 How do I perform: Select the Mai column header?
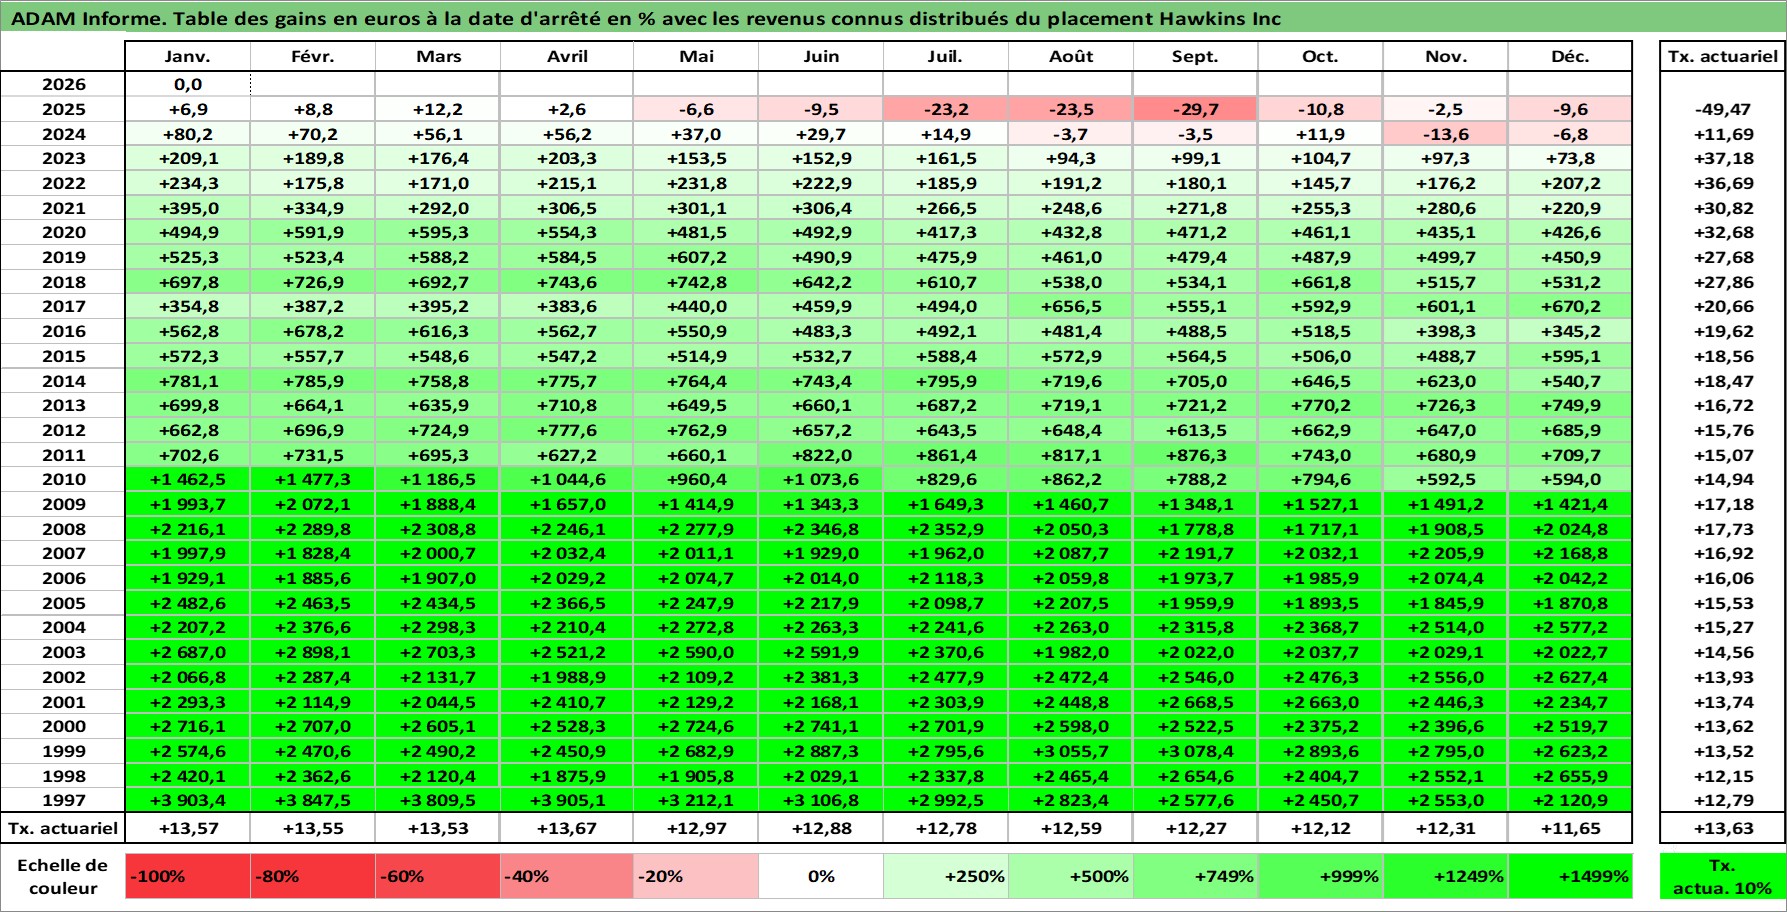[x=696, y=56]
